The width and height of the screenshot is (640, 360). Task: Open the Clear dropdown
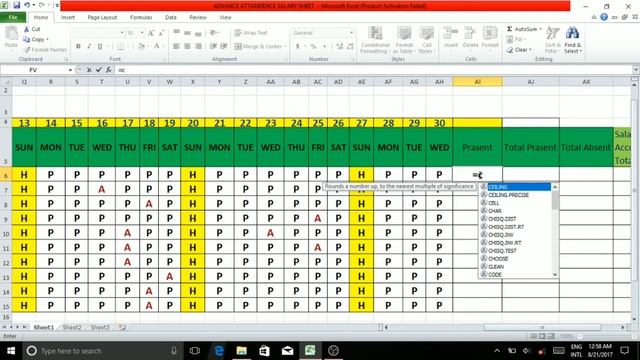click(x=530, y=50)
